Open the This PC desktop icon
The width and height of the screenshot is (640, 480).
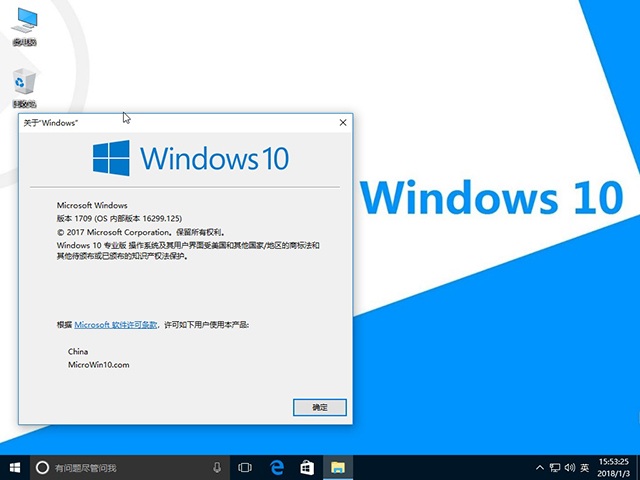pos(24,27)
